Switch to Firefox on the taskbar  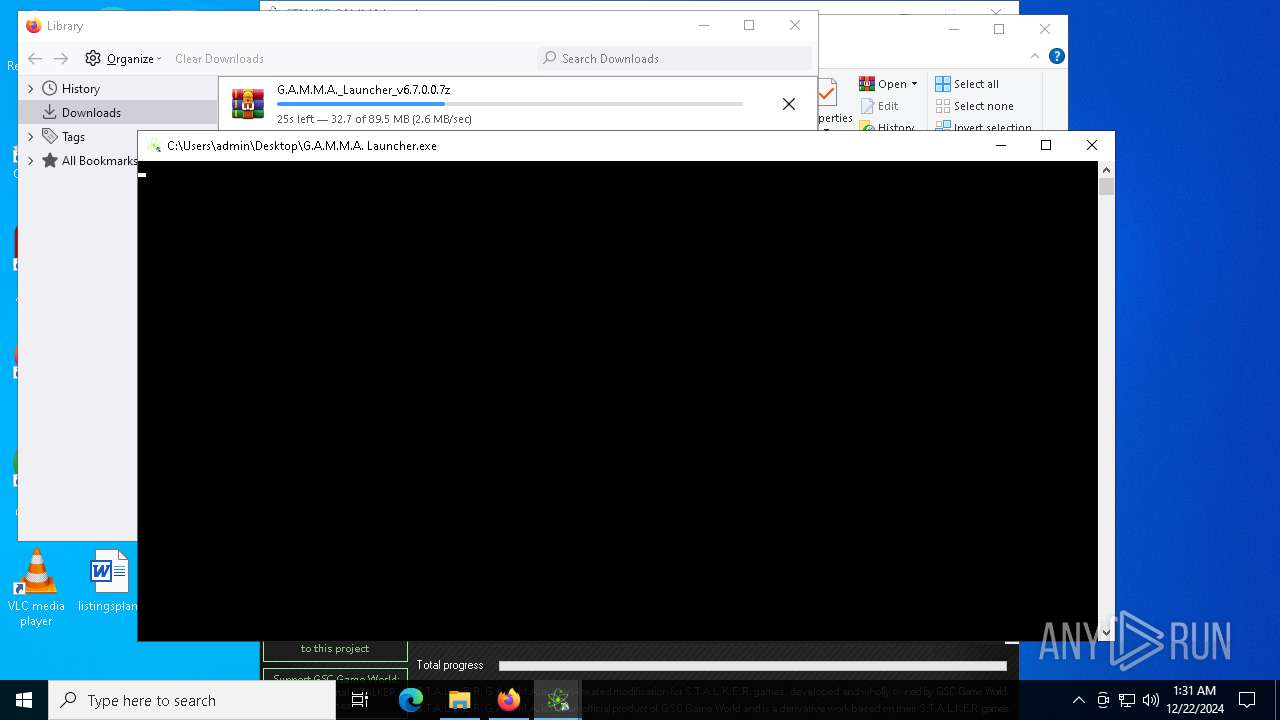click(509, 700)
